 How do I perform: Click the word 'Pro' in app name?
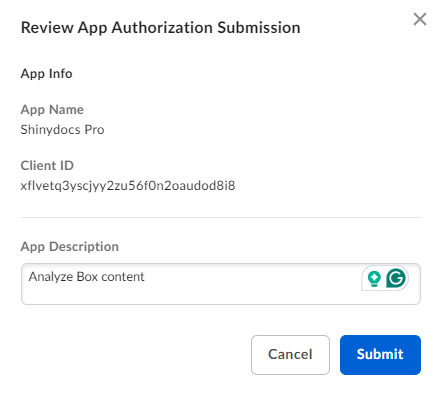[94, 130]
